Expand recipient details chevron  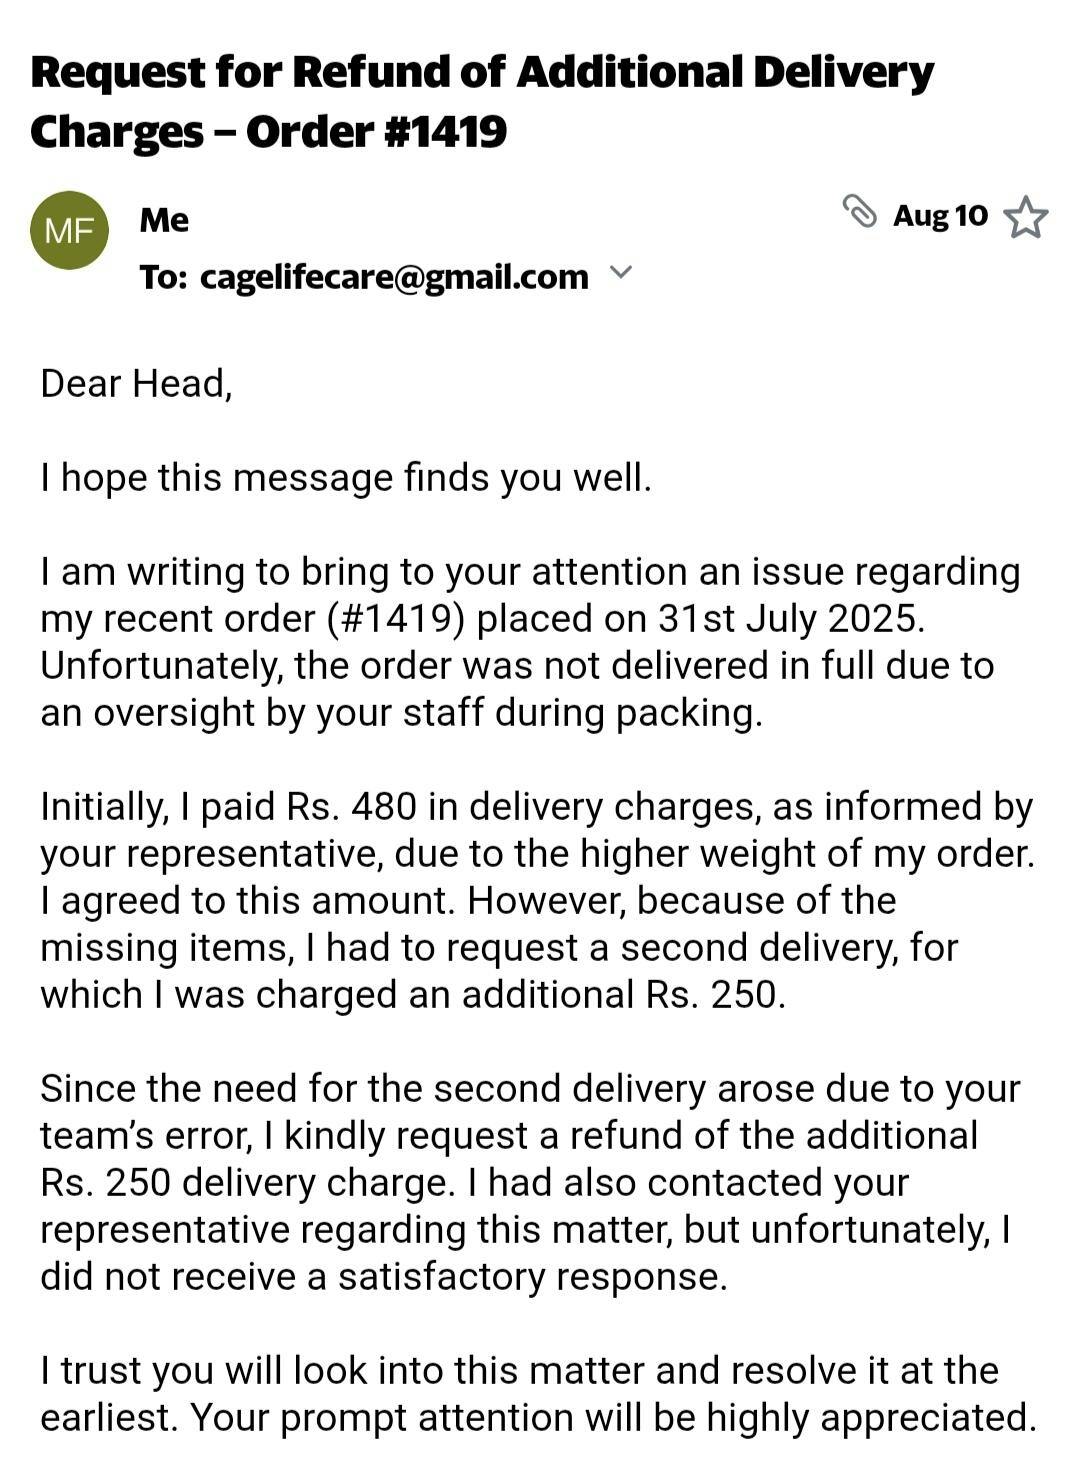[x=621, y=272]
